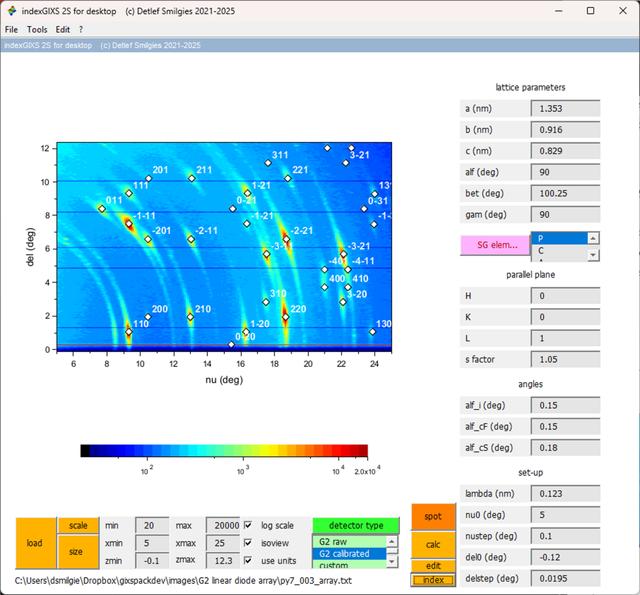The width and height of the screenshot is (640, 595).
Task: Click the diamond marker labeled 220
Action: pos(286,317)
